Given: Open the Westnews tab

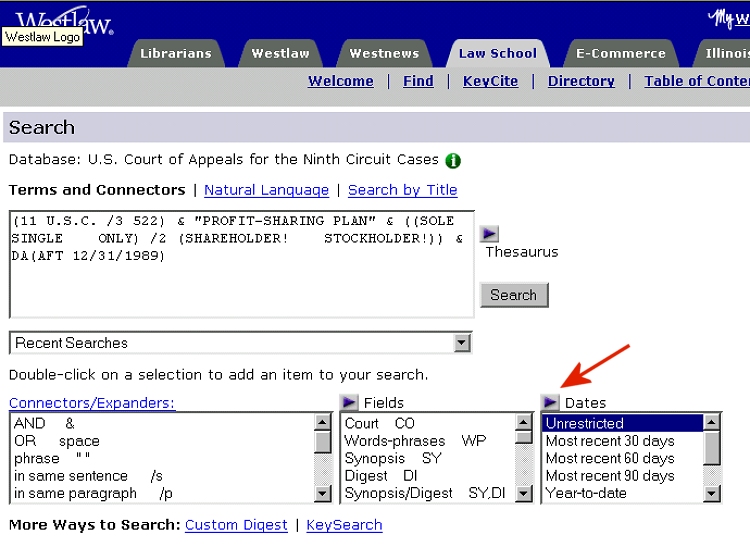Looking at the screenshot, I should pos(384,53).
